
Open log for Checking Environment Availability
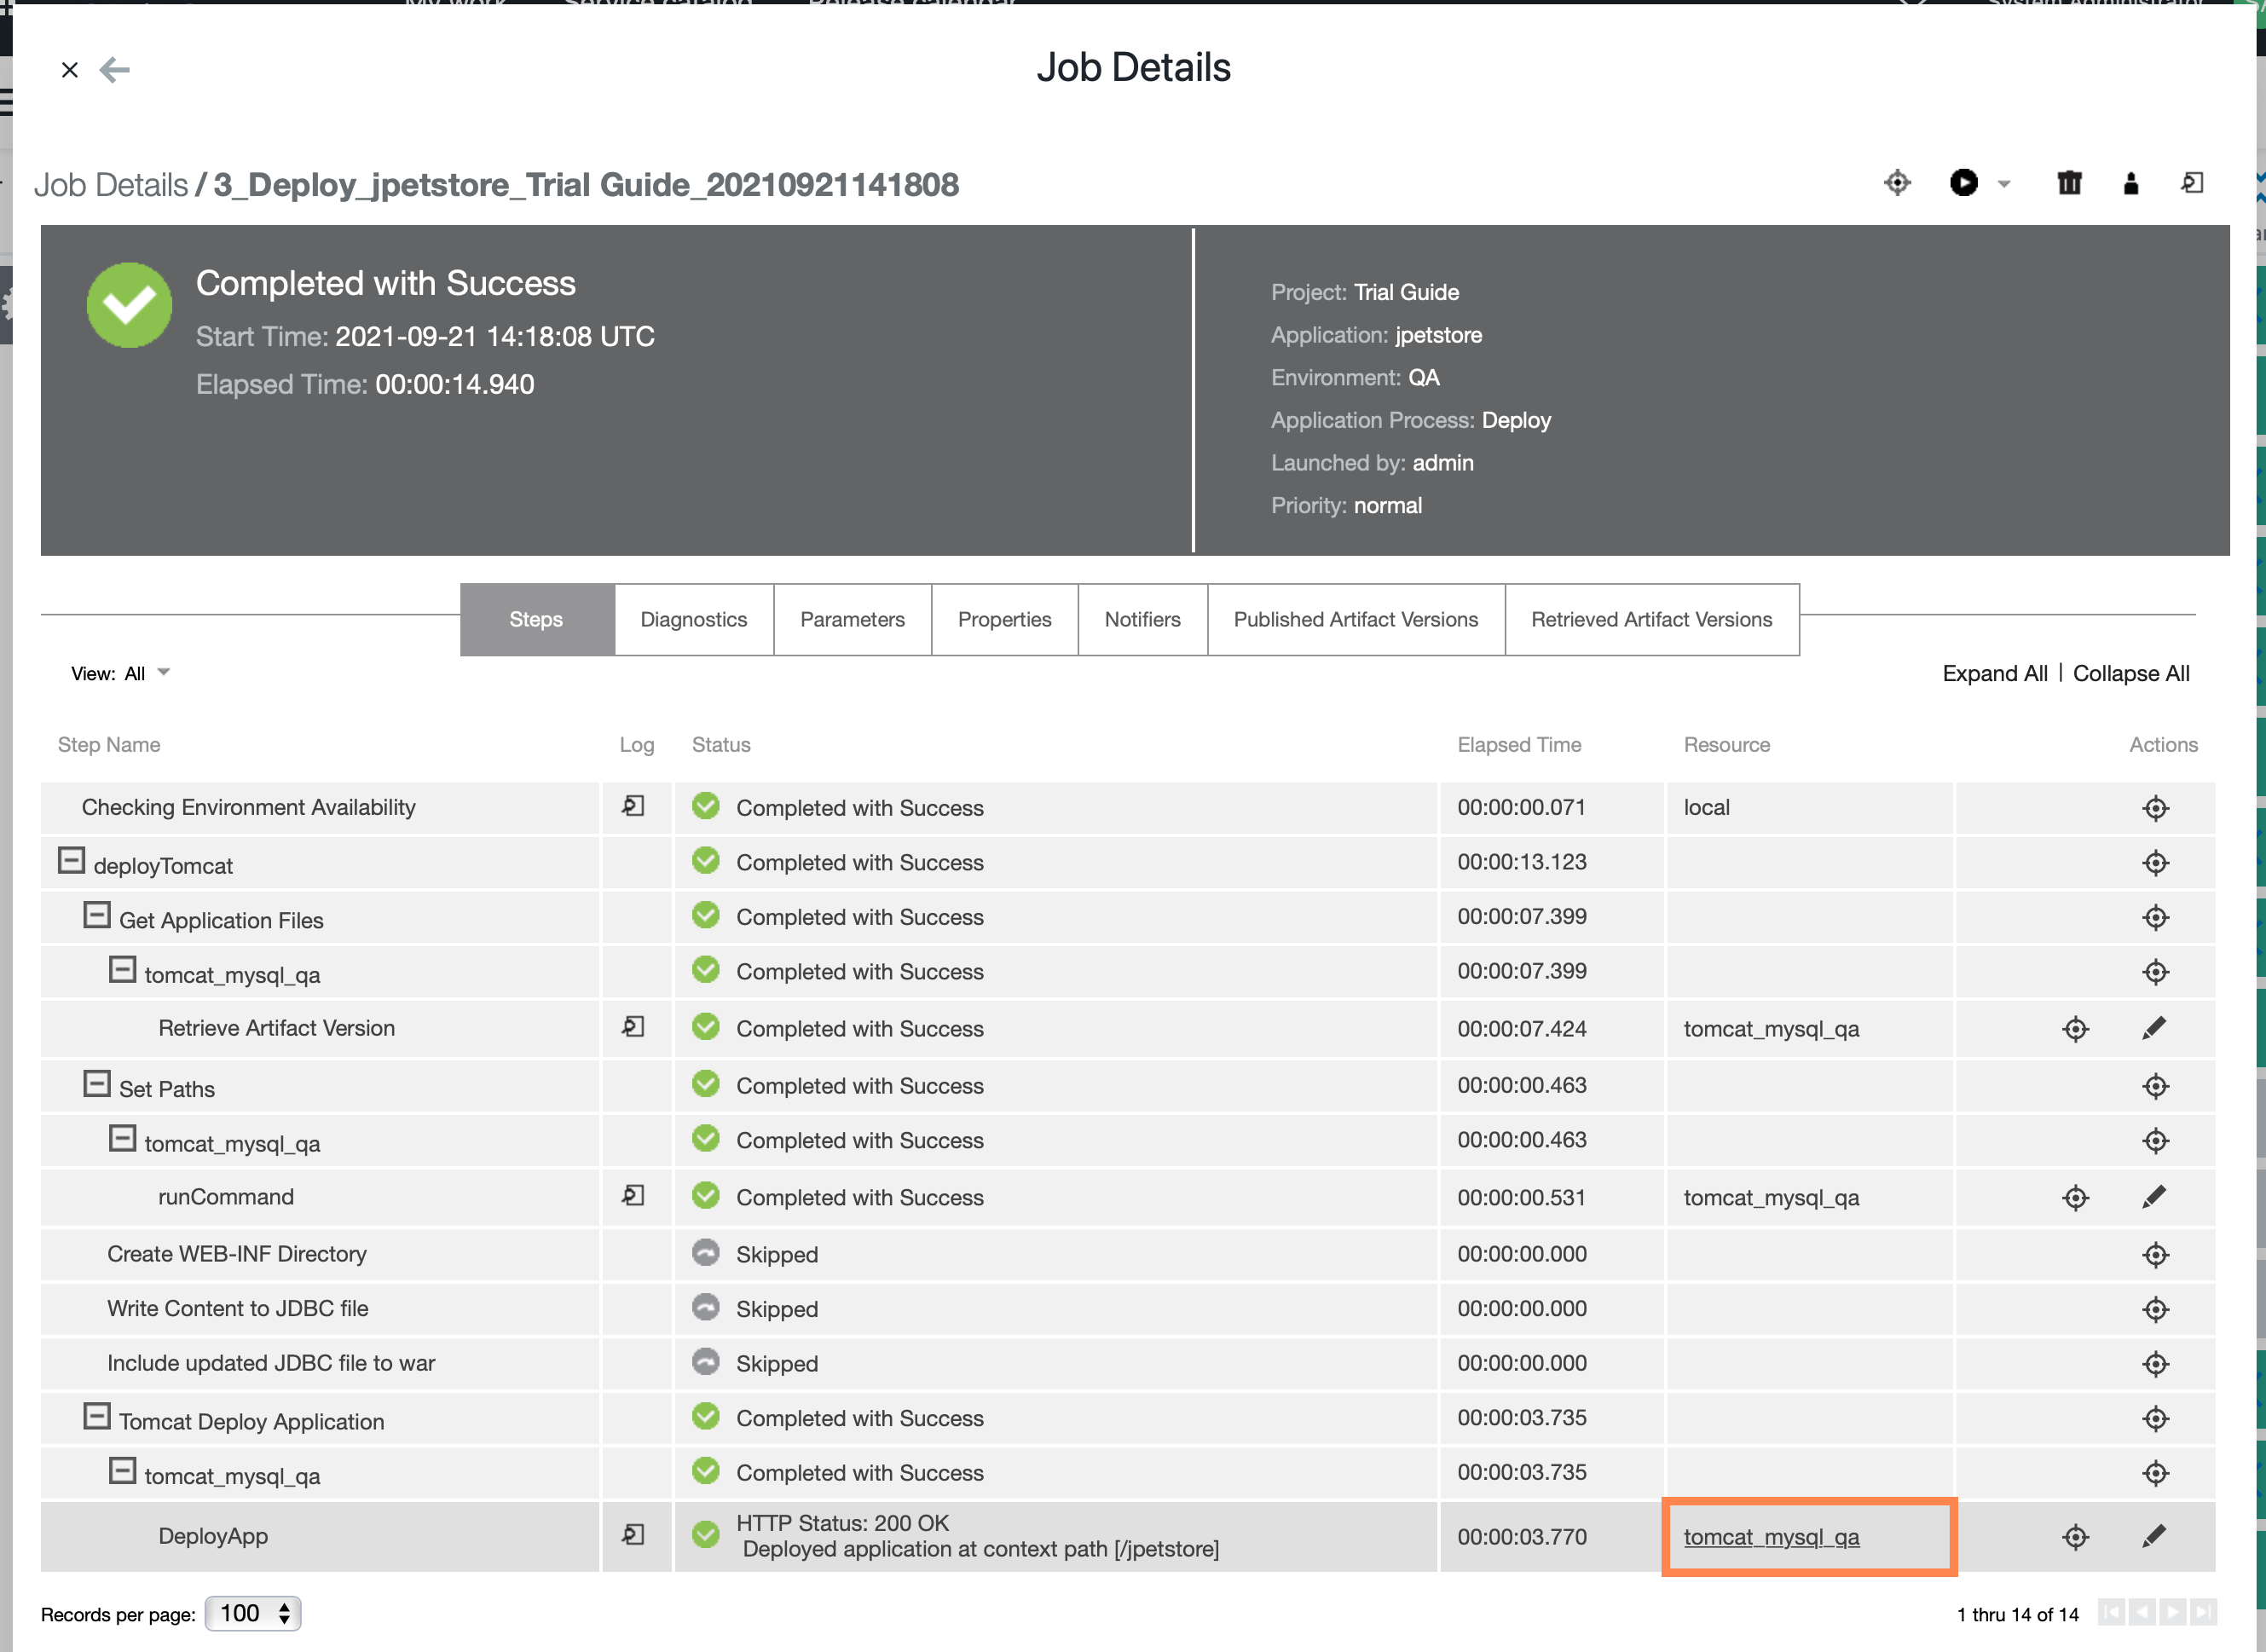pos(633,806)
